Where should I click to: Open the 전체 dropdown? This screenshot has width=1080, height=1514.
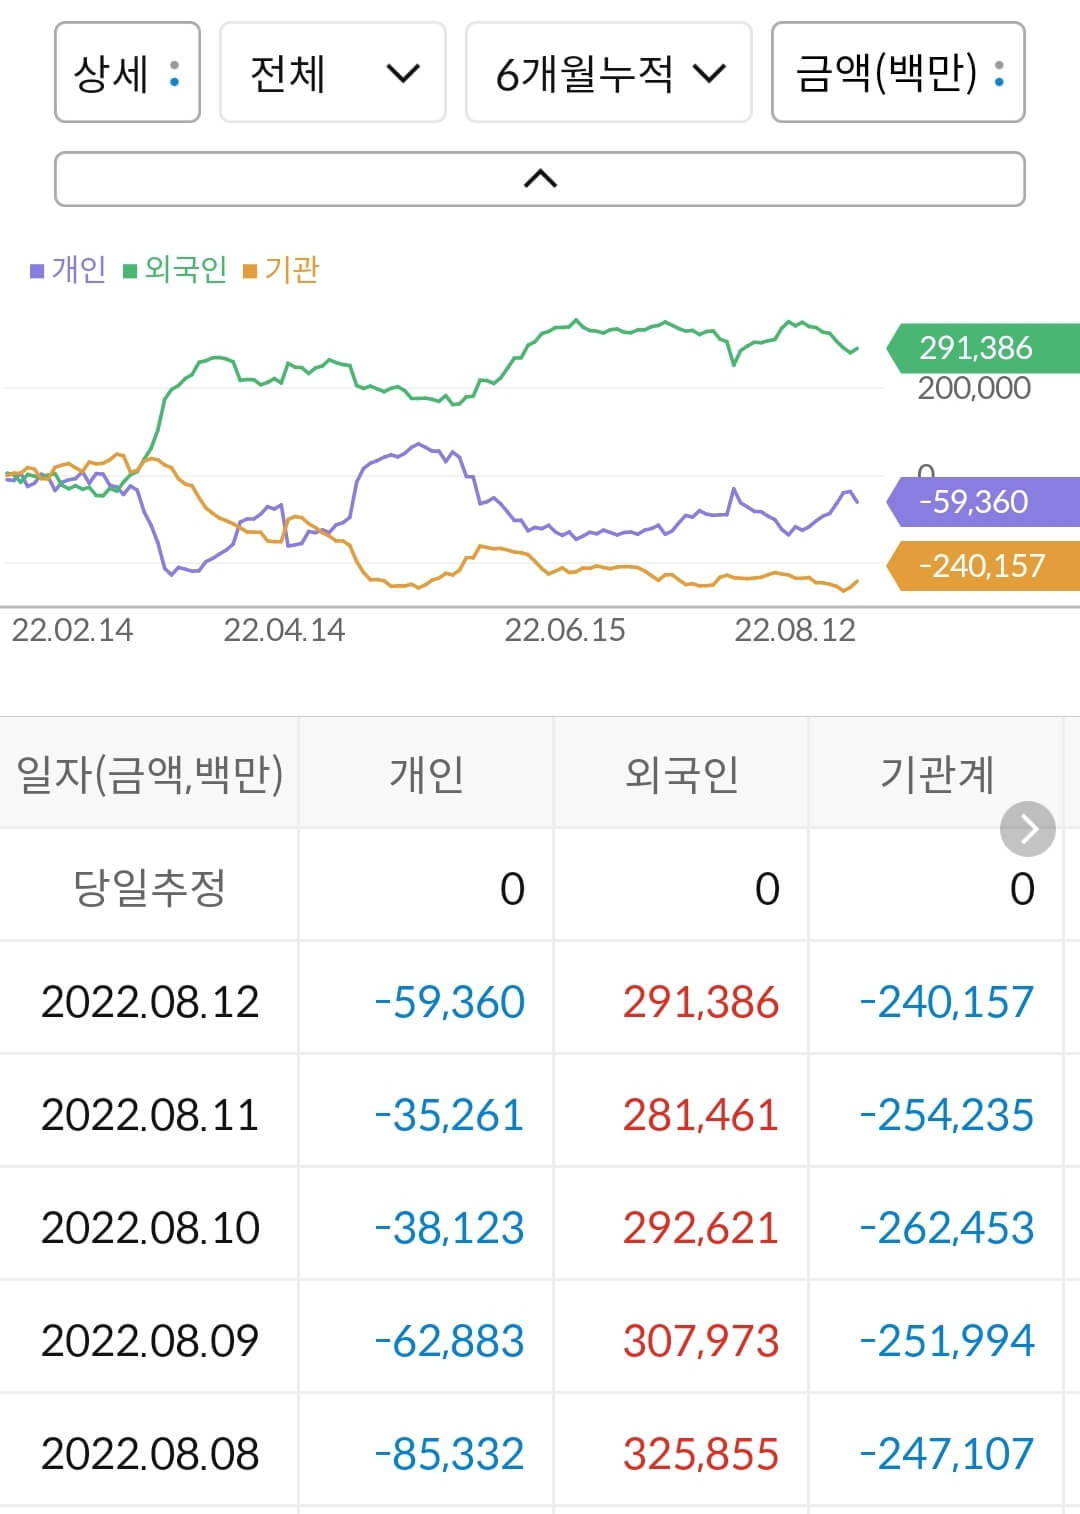pyautogui.click(x=332, y=74)
